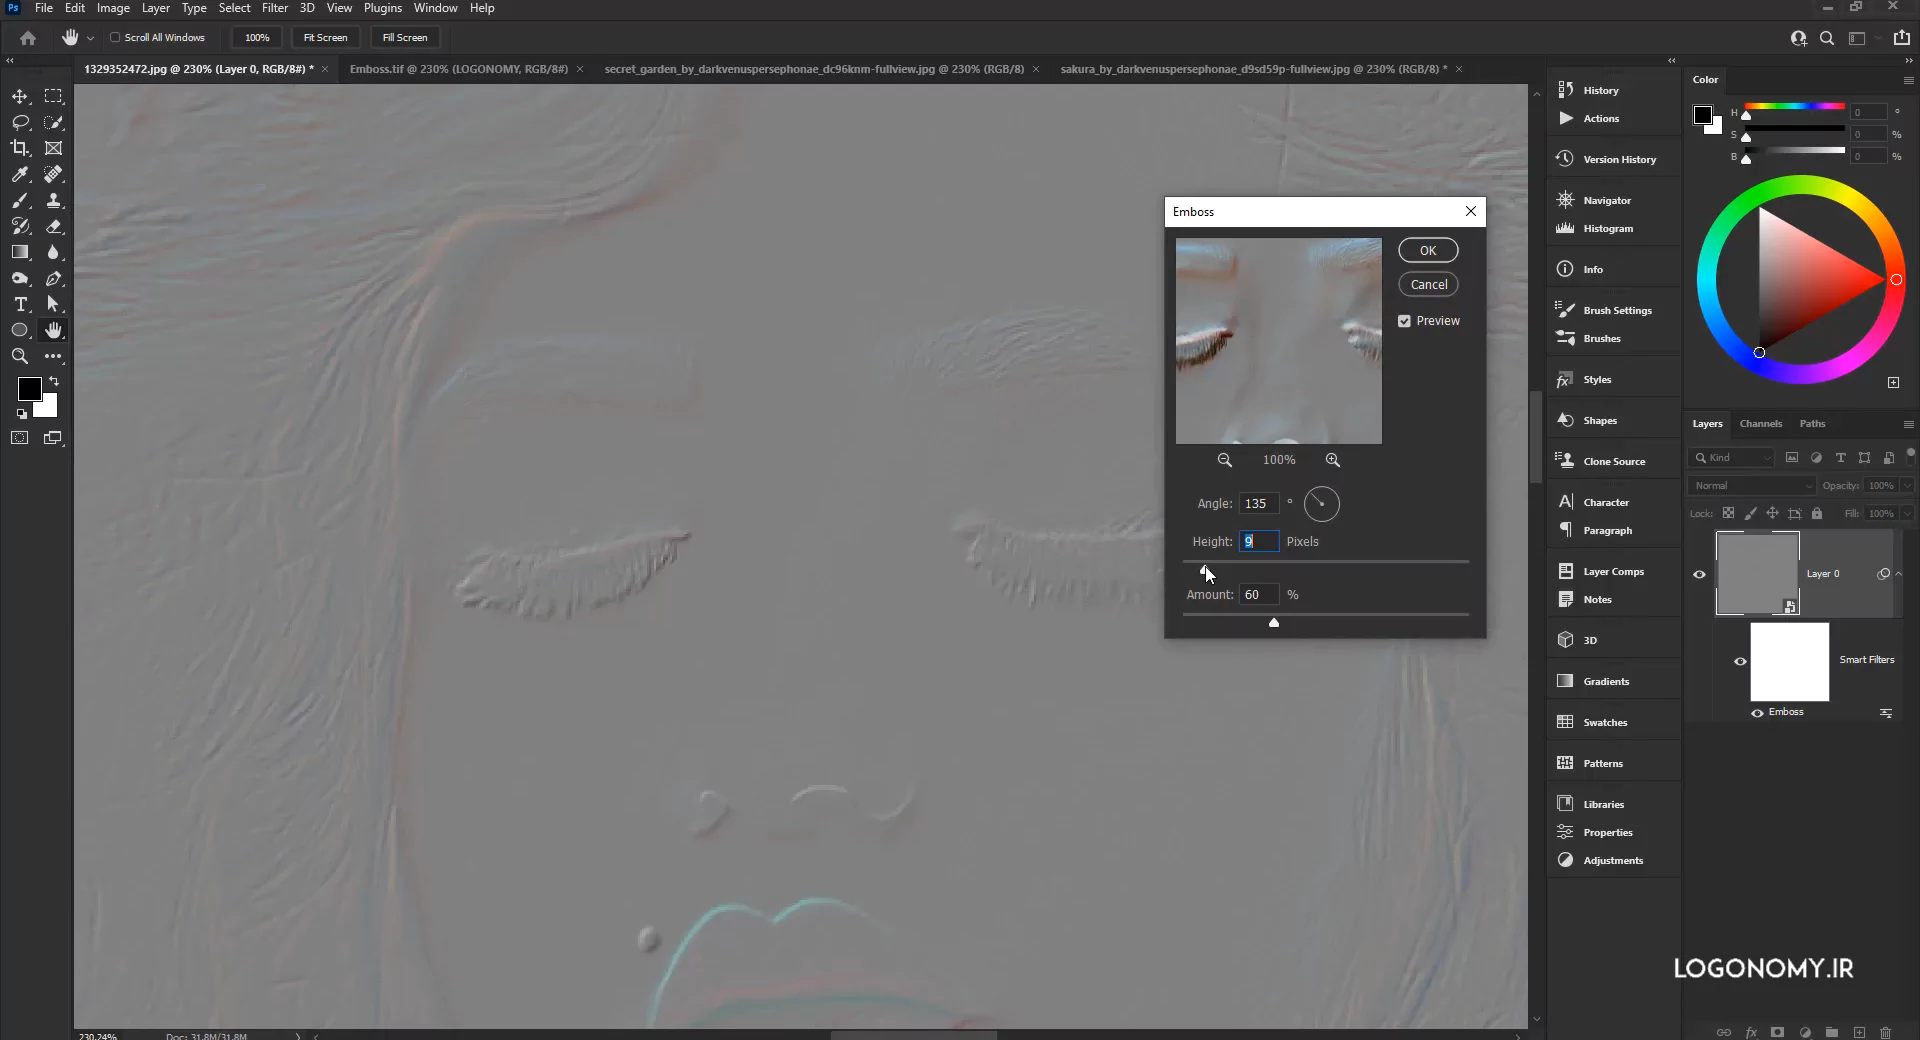Collapse Layer 0 smart filter list
Image resolution: width=1920 pixels, height=1040 pixels.
click(x=1899, y=574)
